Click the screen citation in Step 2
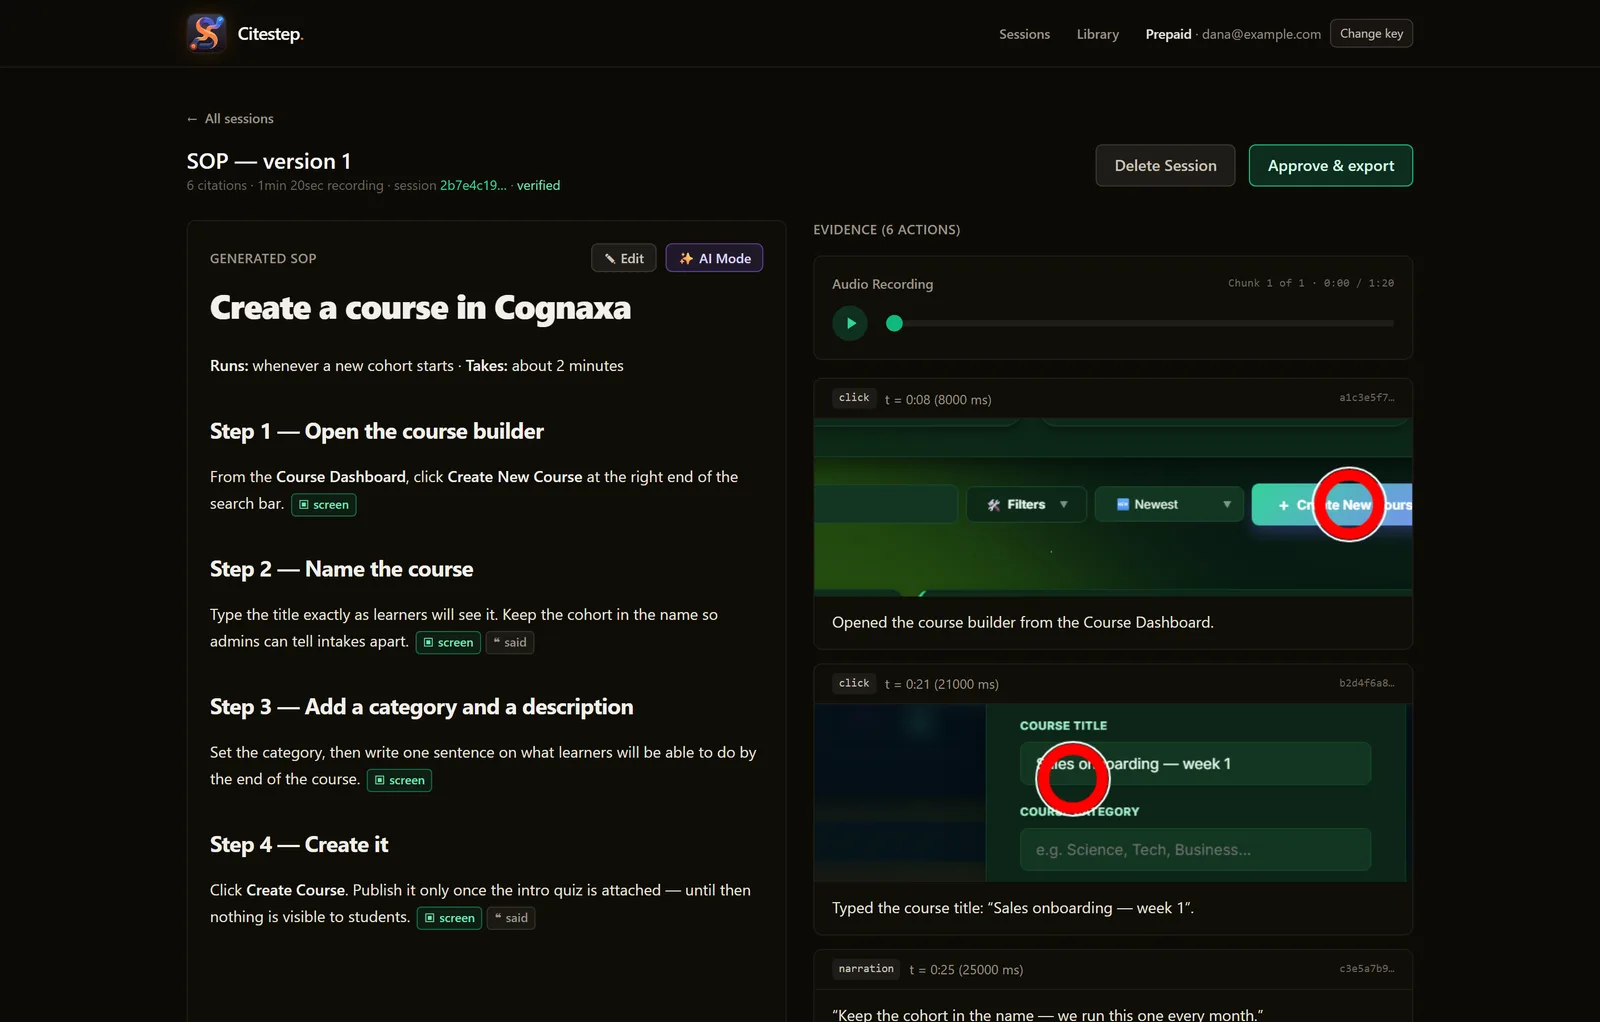Image resolution: width=1600 pixels, height=1022 pixels. point(448,642)
